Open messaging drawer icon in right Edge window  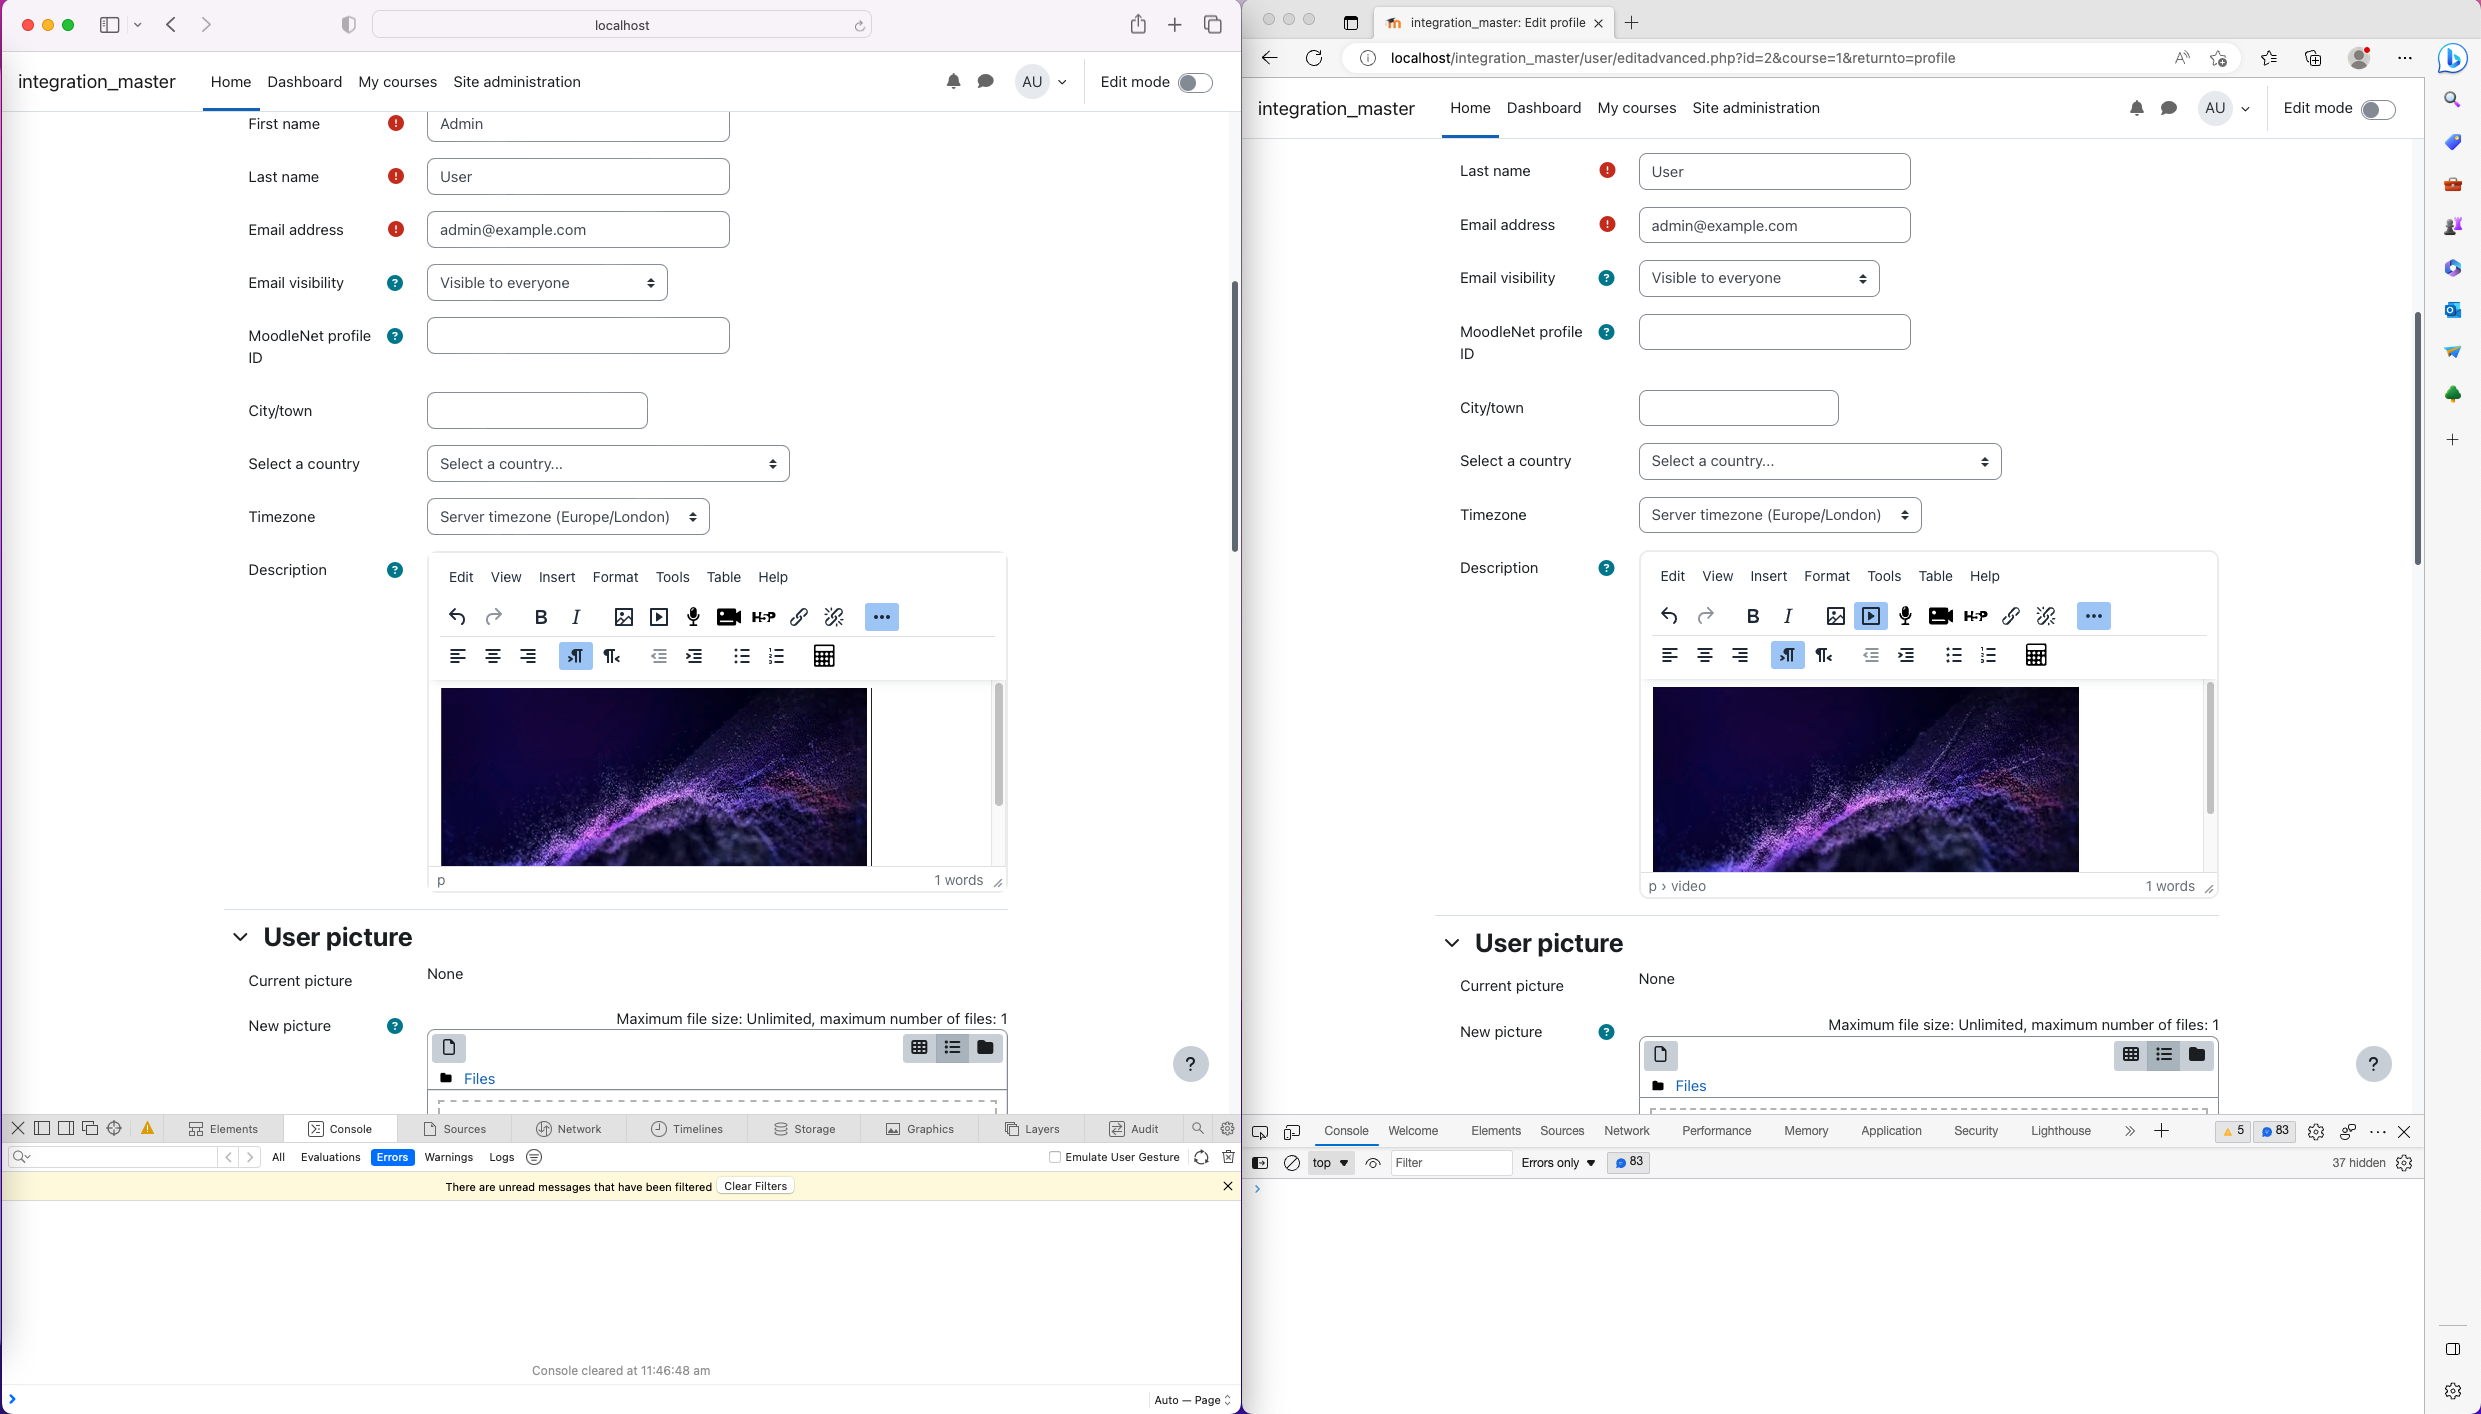pyautogui.click(x=2168, y=108)
